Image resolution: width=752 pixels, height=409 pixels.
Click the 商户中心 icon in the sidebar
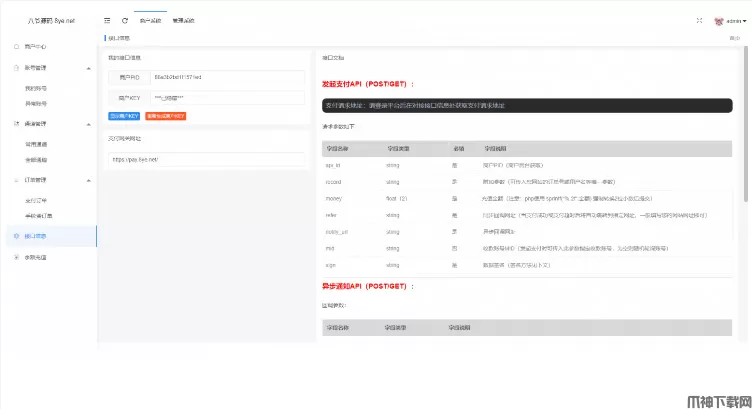(x=16, y=46)
